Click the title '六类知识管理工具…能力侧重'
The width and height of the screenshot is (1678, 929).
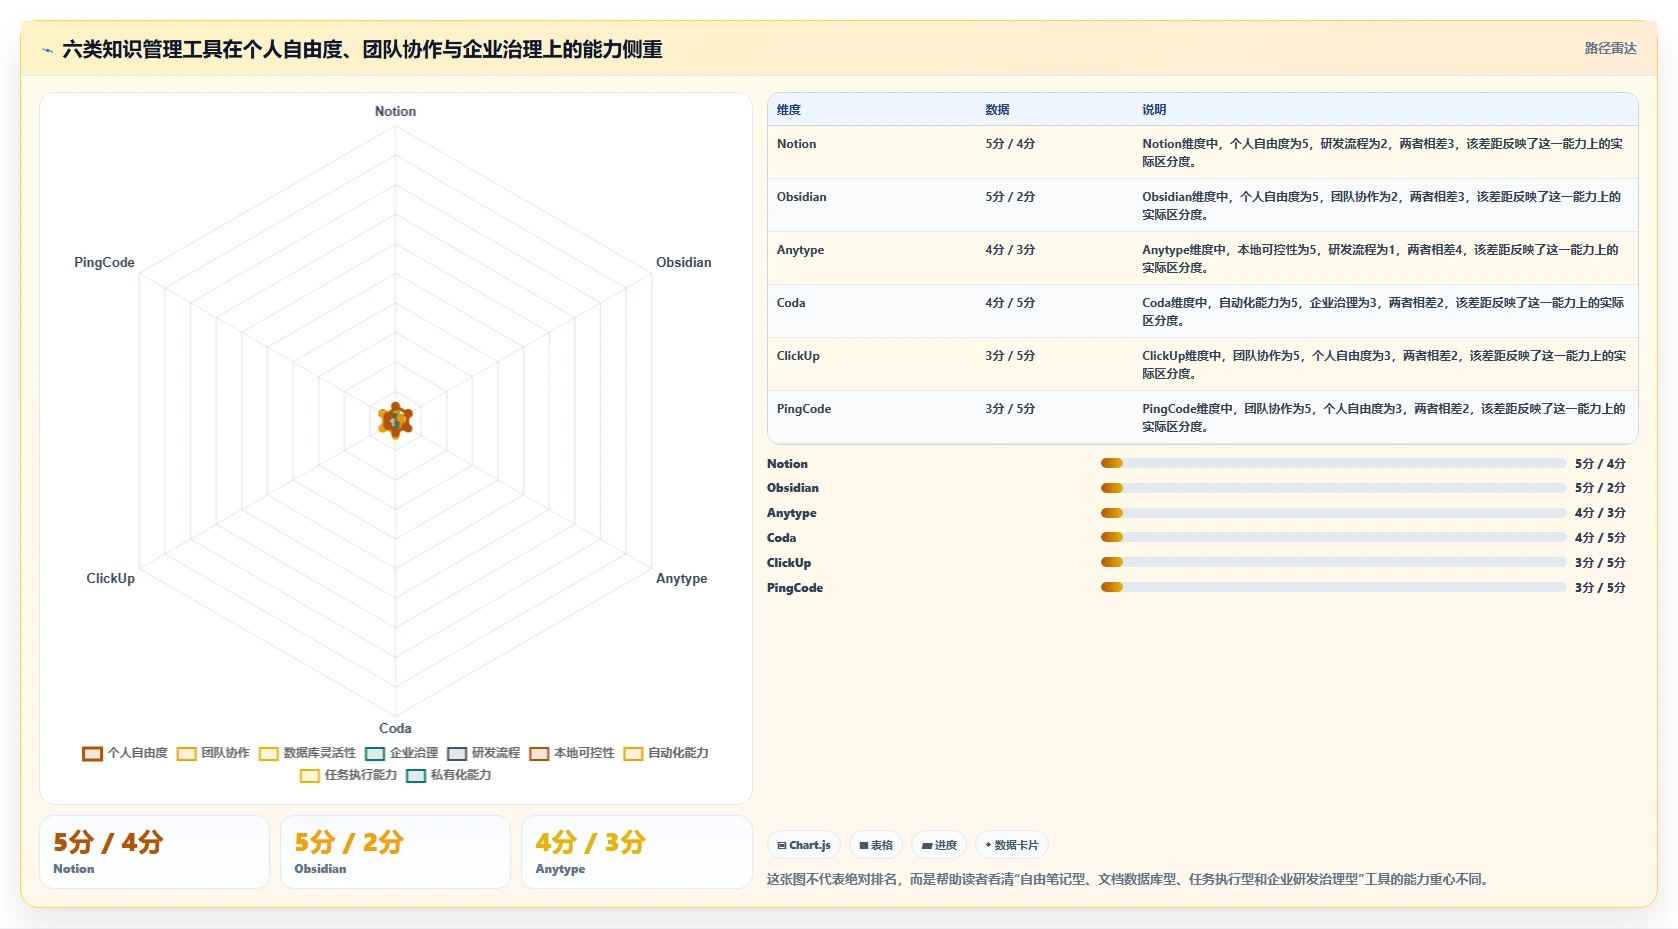pyautogui.click(x=362, y=49)
